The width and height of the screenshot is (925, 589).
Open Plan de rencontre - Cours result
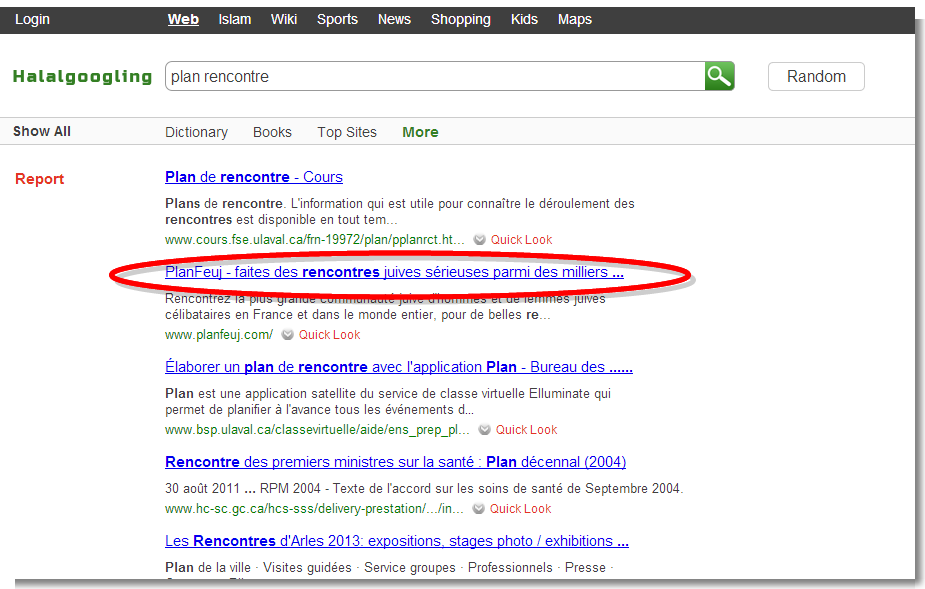coord(254,177)
